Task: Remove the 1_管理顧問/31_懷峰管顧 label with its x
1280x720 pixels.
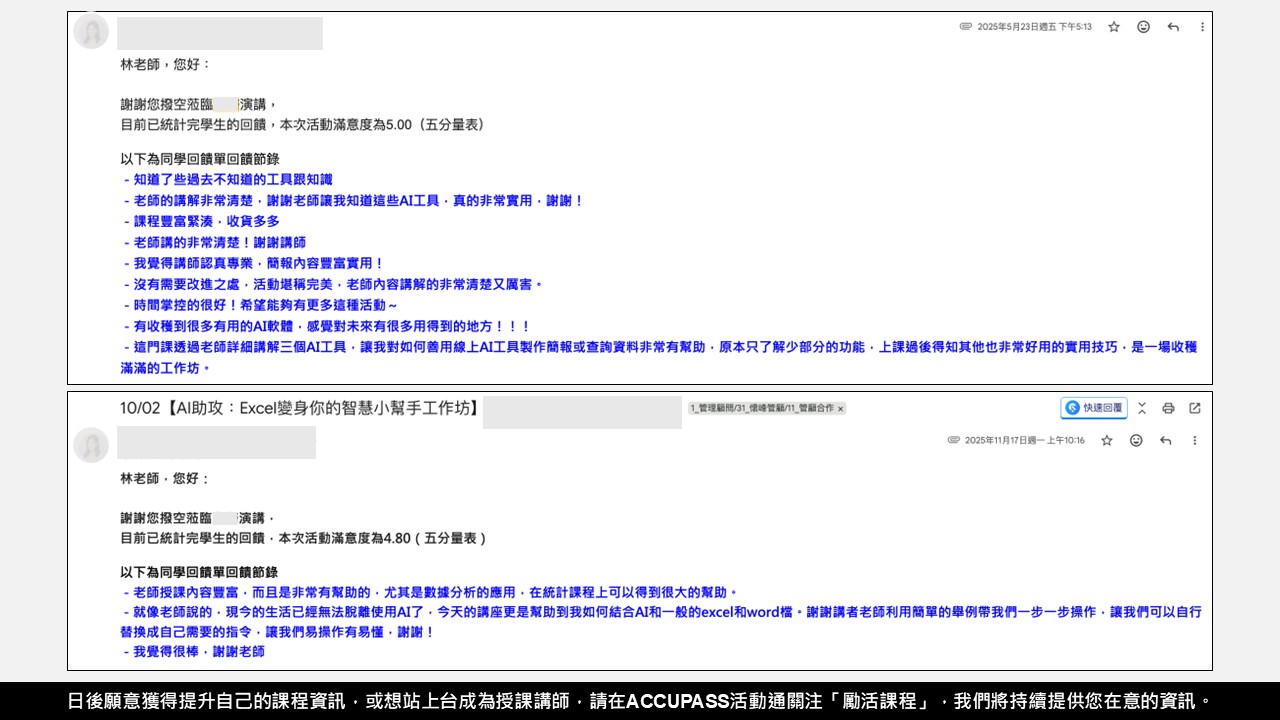Action: pyautogui.click(x=840, y=409)
